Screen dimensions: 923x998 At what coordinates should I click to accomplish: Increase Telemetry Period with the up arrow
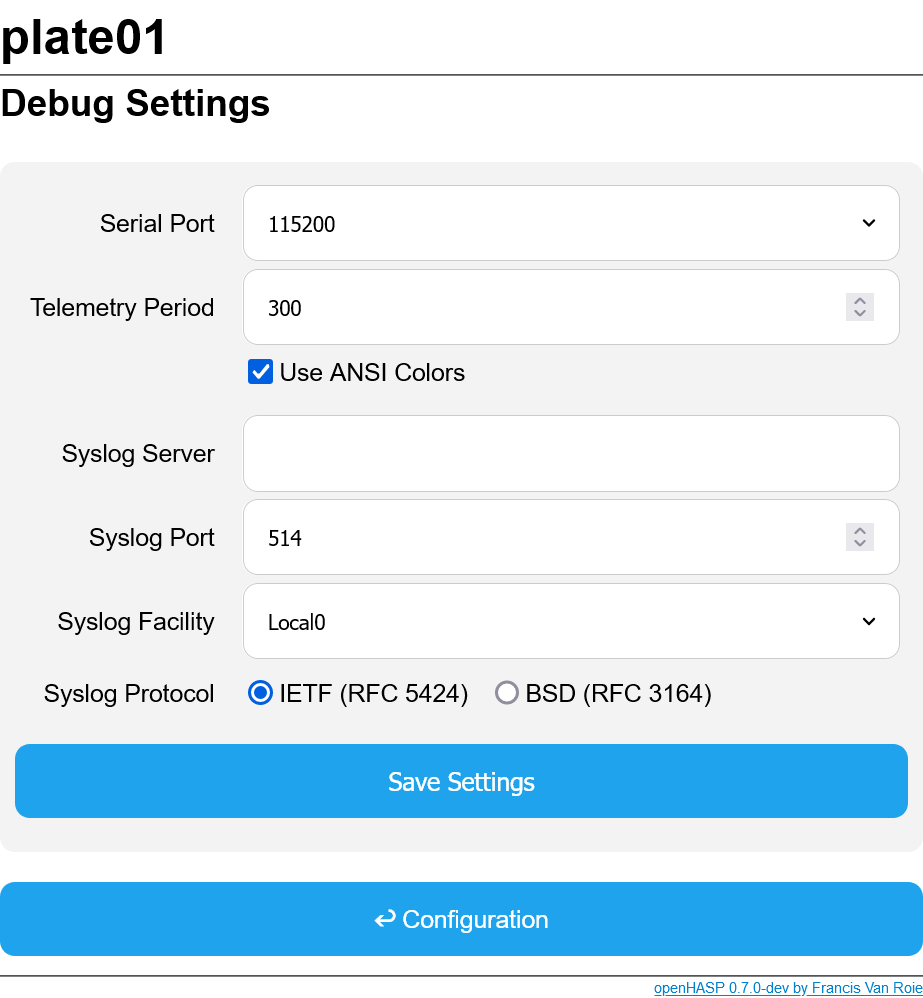[859, 301]
